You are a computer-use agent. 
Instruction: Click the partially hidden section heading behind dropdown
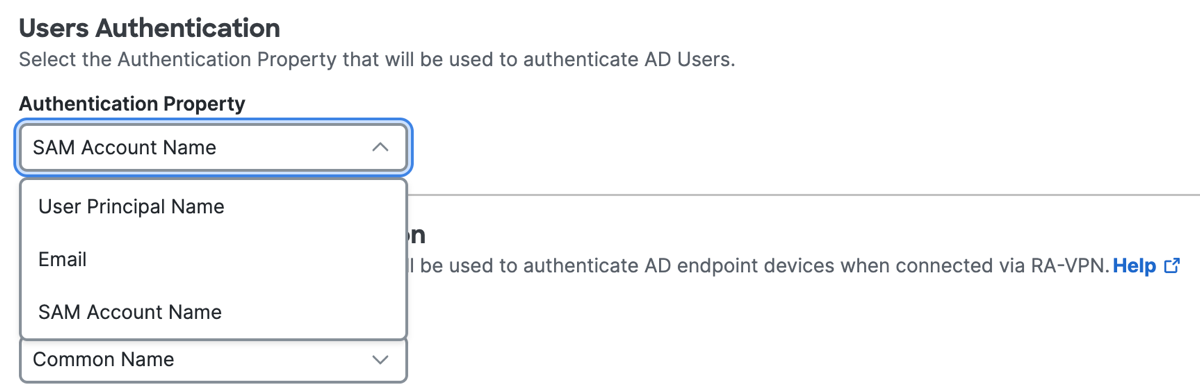[x=417, y=236]
